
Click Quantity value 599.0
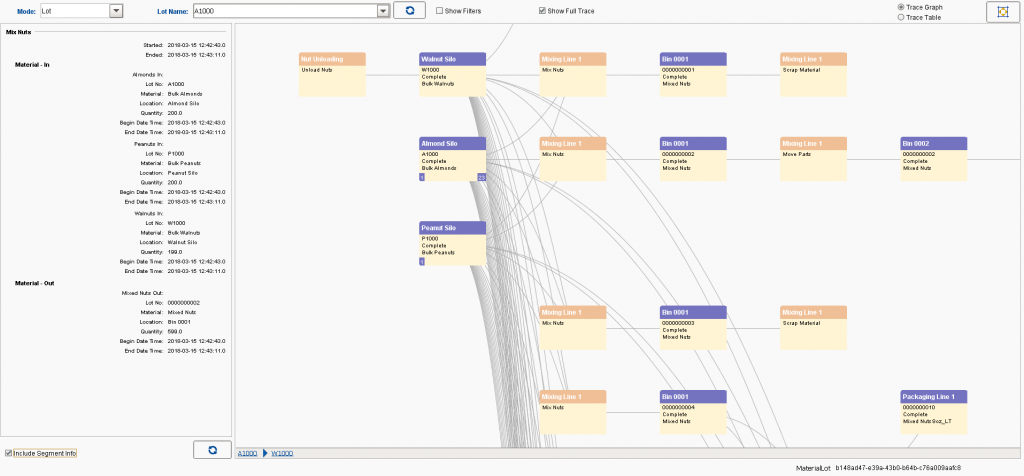pyautogui.click(x=175, y=332)
